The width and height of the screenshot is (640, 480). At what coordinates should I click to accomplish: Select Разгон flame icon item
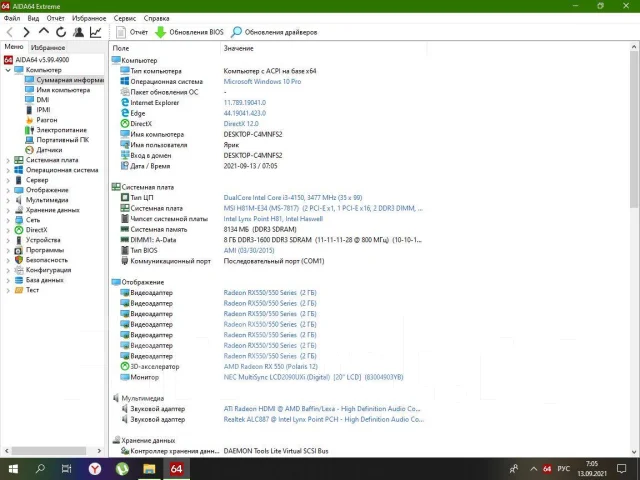pos(41,120)
